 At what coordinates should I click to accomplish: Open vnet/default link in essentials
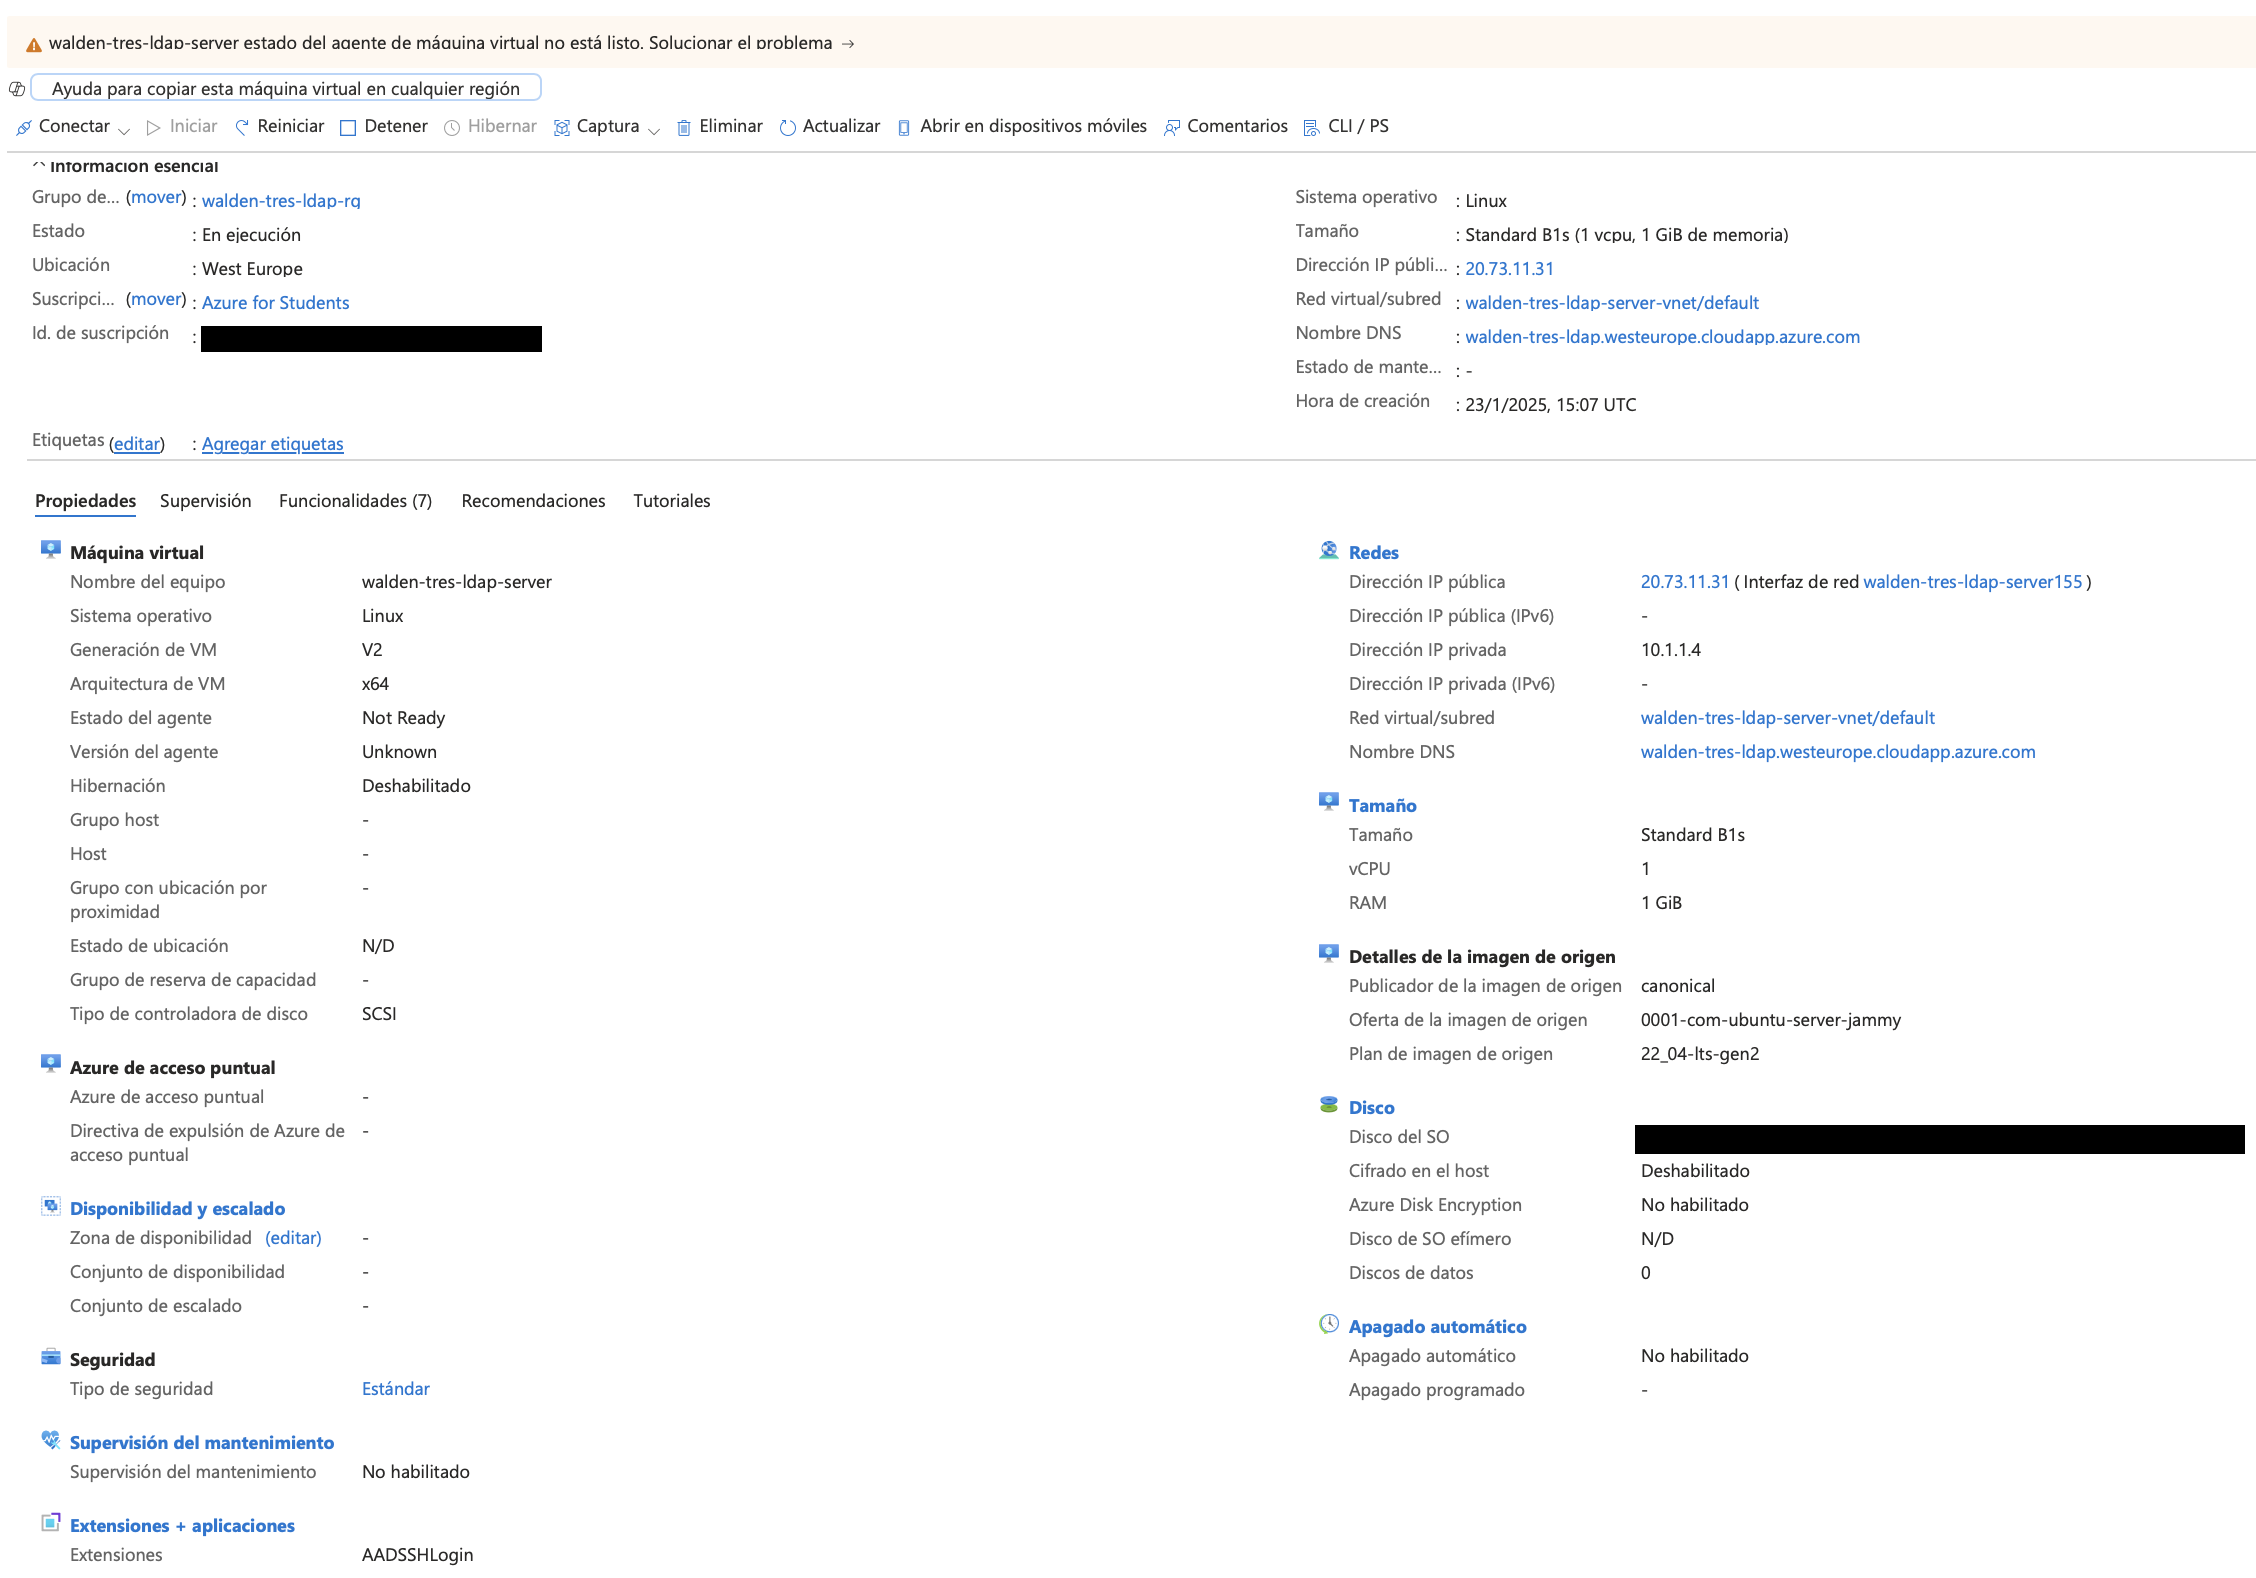pyautogui.click(x=1612, y=303)
